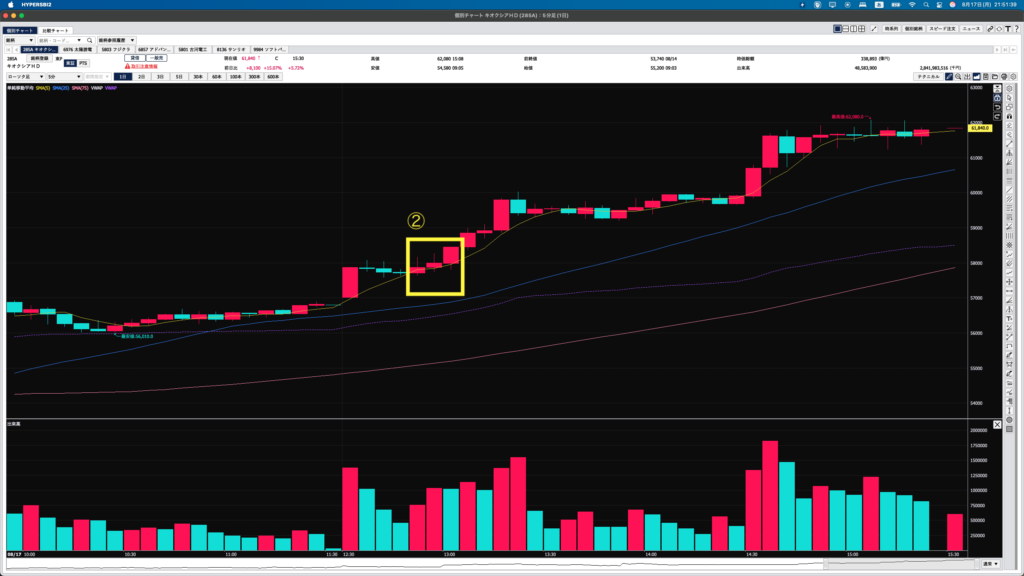Toggle the 東証 market button
The height and width of the screenshot is (576, 1024).
(71, 63)
